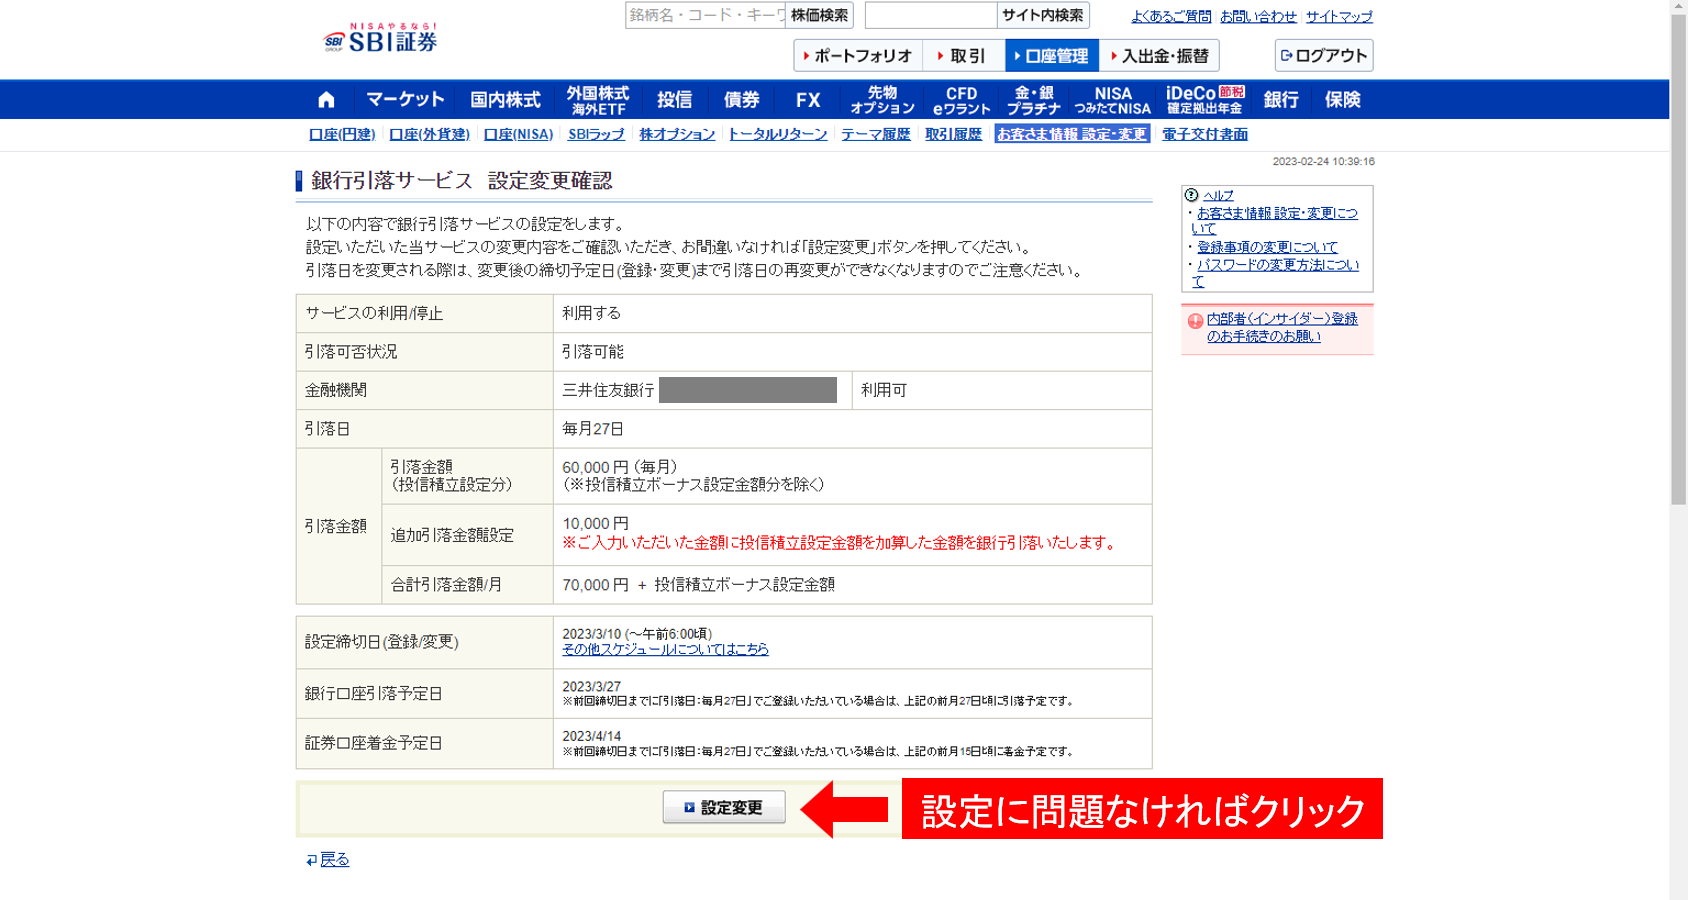This screenshot has width=1688, height=900.
Task: Open the 口座管理 menu tab
Action: 1054,56
